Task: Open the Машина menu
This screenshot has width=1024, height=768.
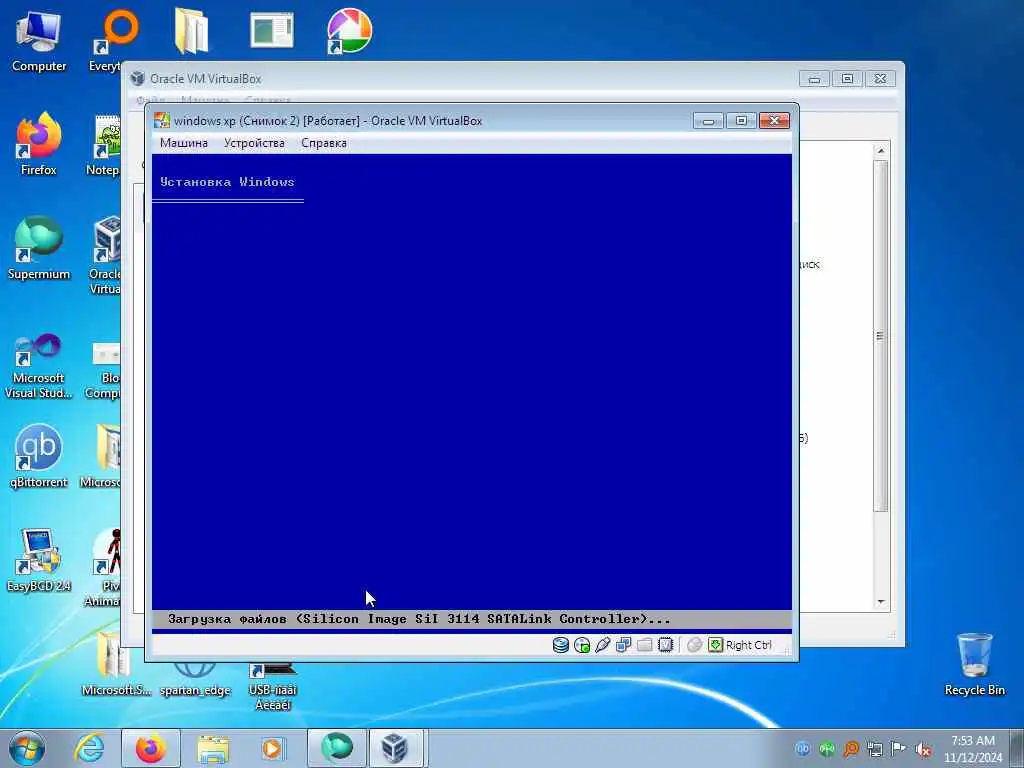Action: click(184, 143)
